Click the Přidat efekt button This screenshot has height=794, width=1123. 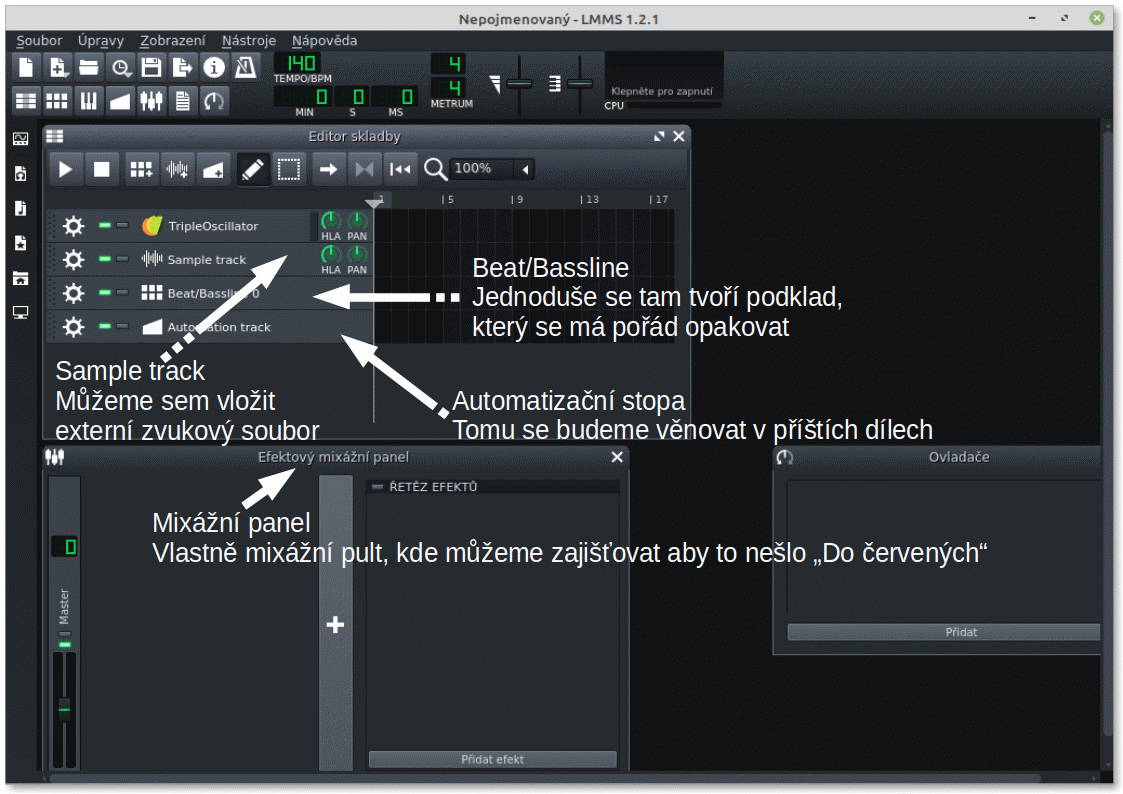(493, 759)
